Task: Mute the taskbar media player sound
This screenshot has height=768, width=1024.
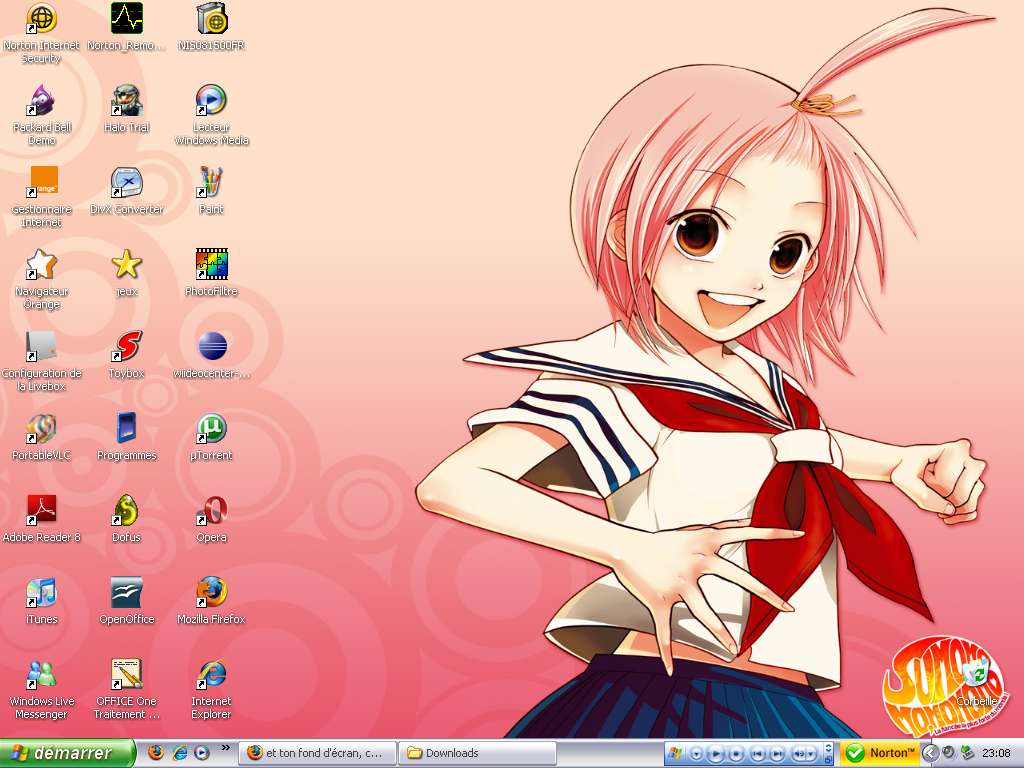Action: point(798,754)
